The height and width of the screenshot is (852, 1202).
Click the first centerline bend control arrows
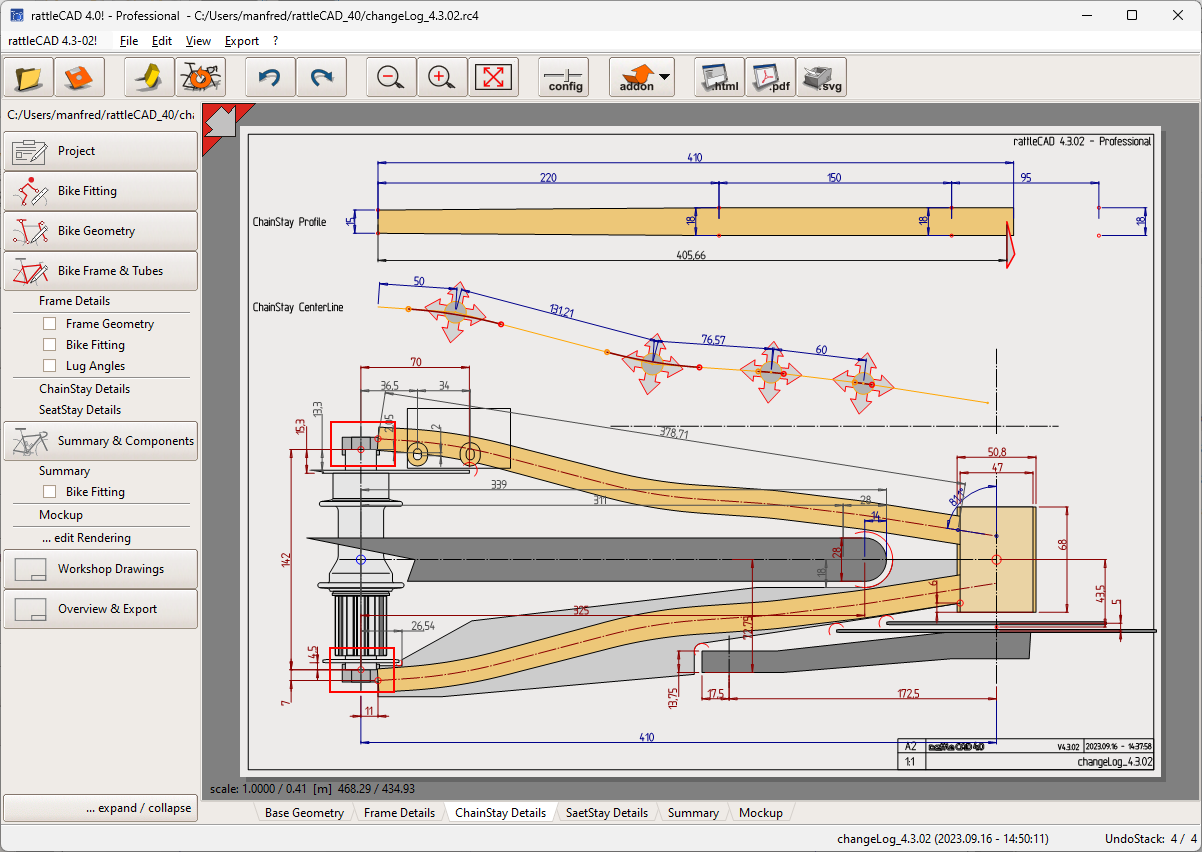tap(456, 314)
